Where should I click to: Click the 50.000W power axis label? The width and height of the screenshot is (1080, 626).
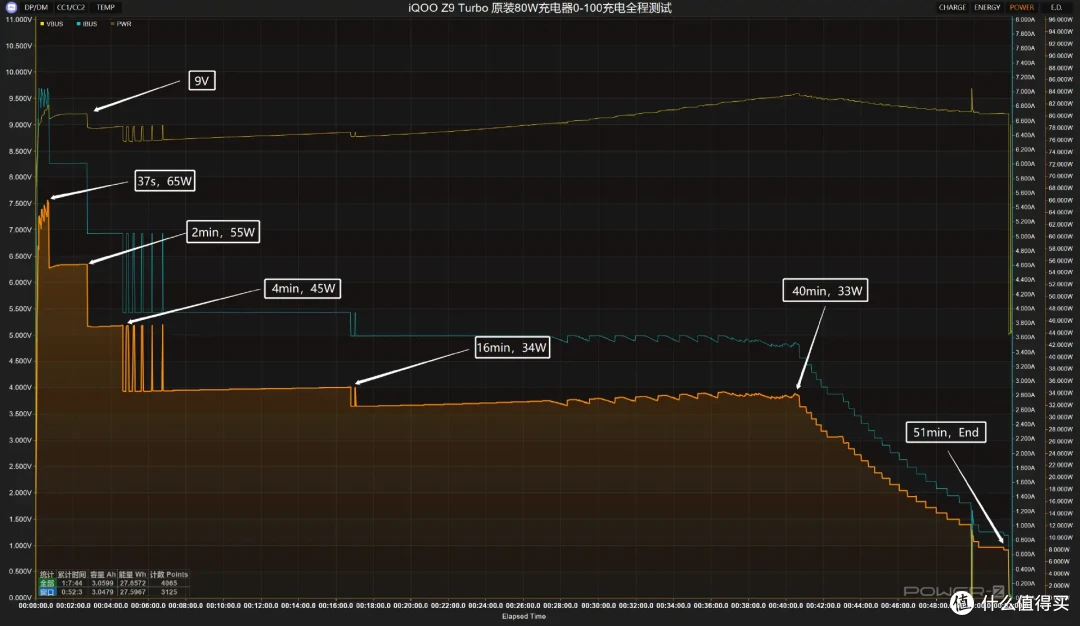[x=1060, y=296]
